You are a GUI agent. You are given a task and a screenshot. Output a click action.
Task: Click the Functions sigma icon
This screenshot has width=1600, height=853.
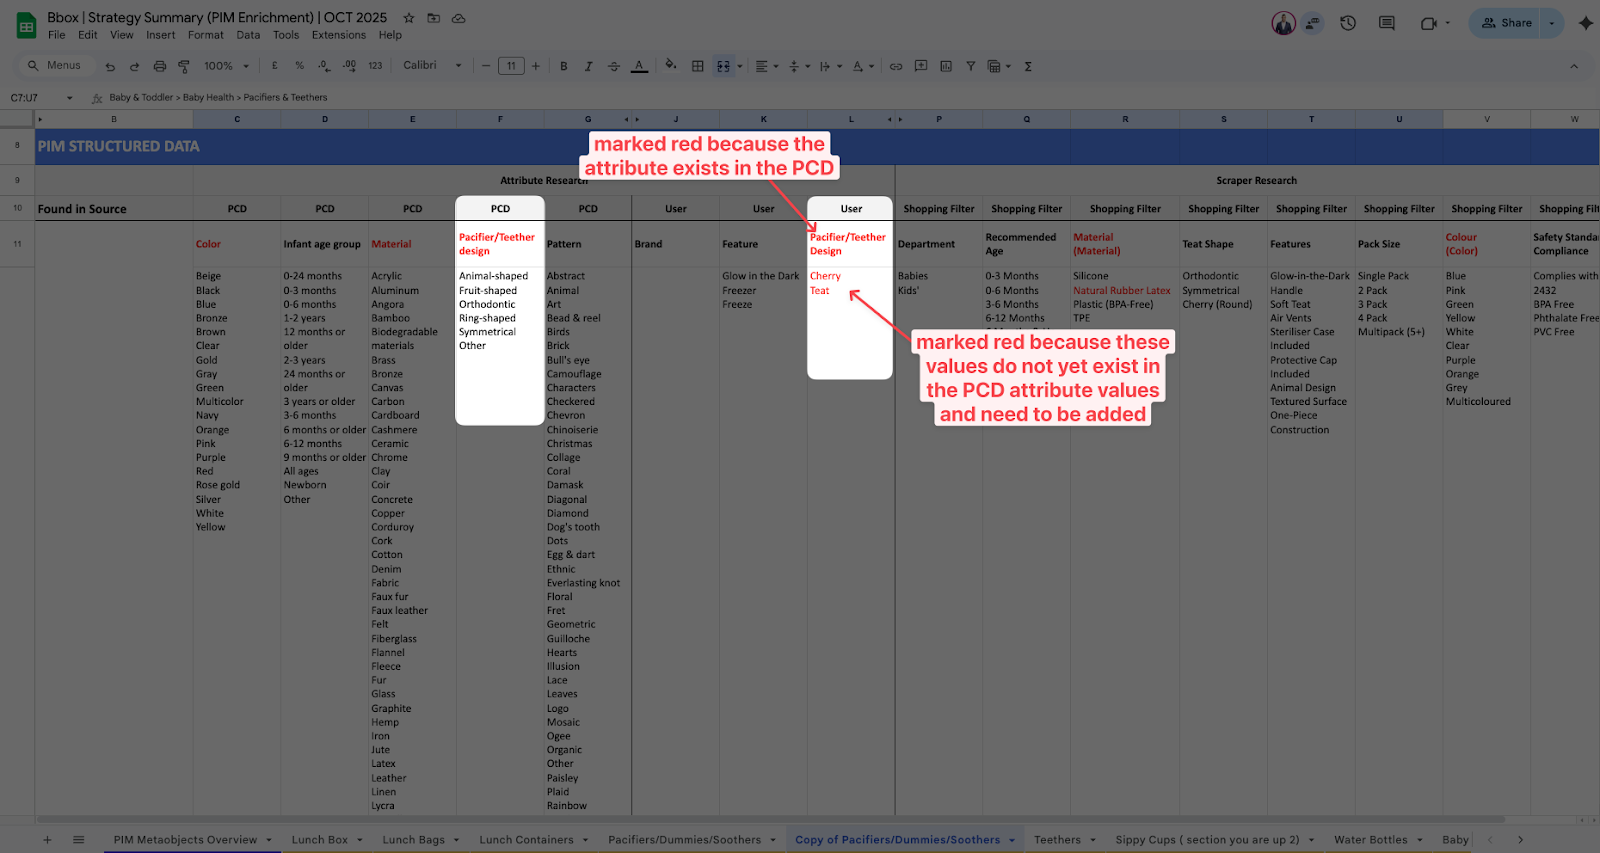point(1028,66)
